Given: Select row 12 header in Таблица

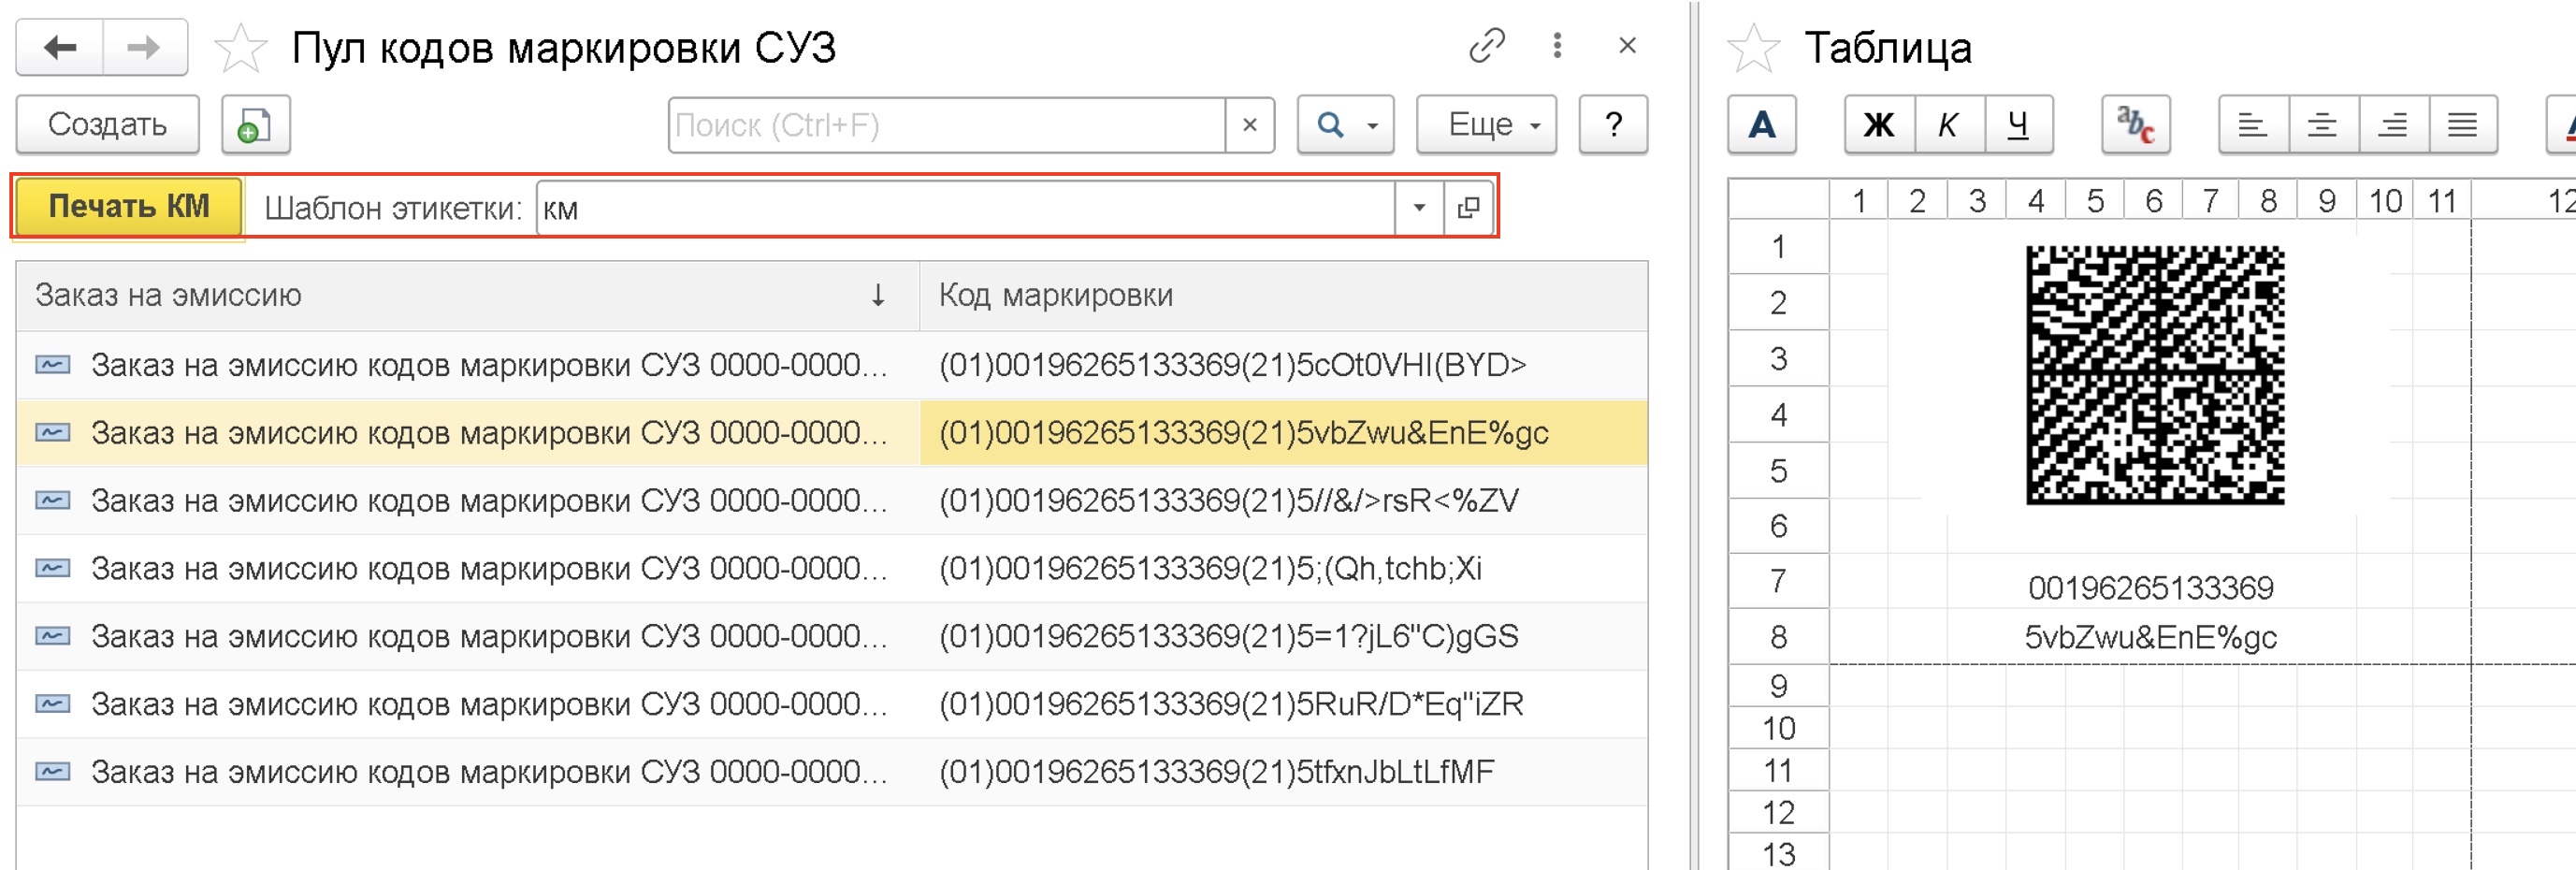Looking at the screenshot, I should point(1779,812).
